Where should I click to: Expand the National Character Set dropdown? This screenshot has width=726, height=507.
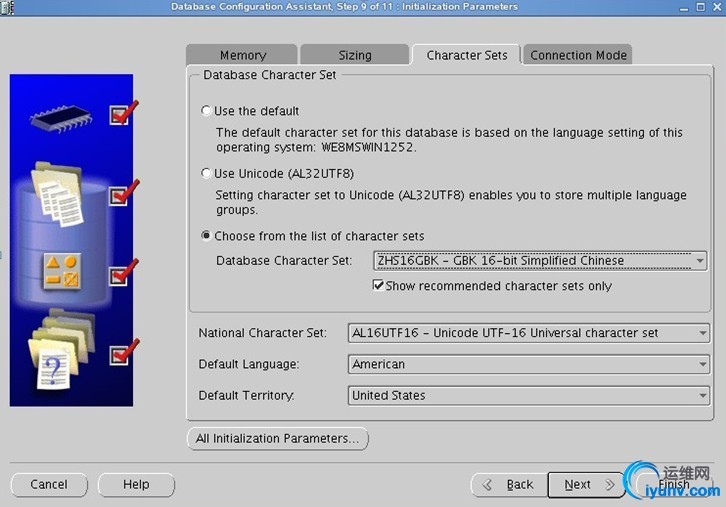[703, 333]
